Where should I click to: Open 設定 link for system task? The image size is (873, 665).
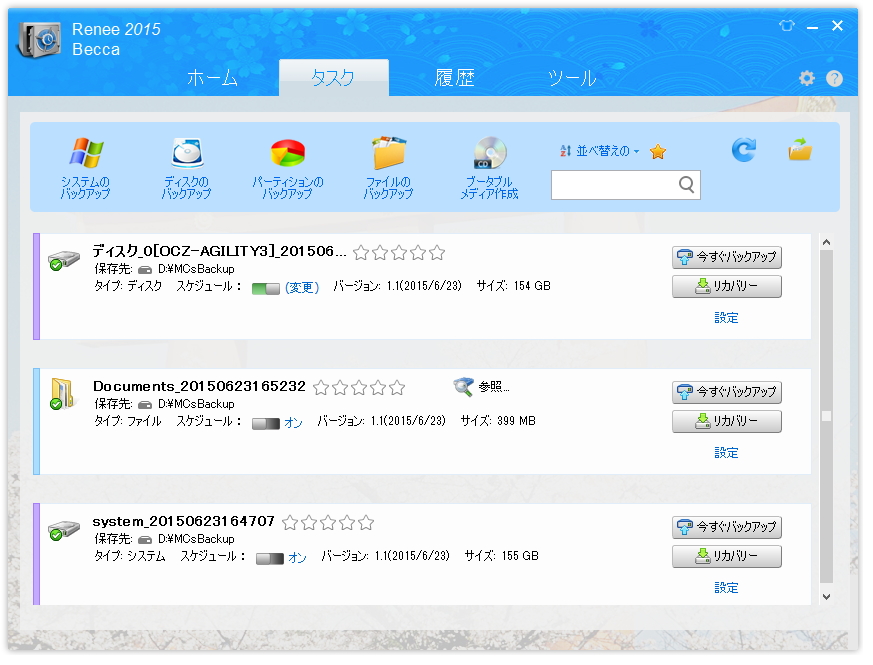[x=726, y=587]
